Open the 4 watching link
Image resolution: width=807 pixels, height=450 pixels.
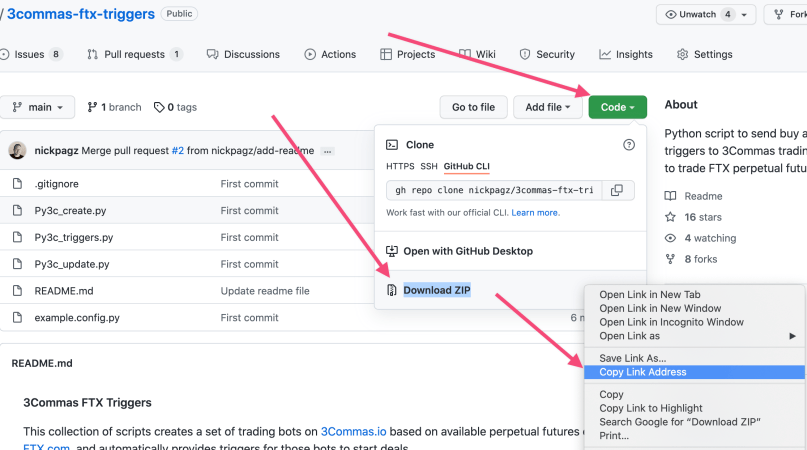tap(700, 238)
